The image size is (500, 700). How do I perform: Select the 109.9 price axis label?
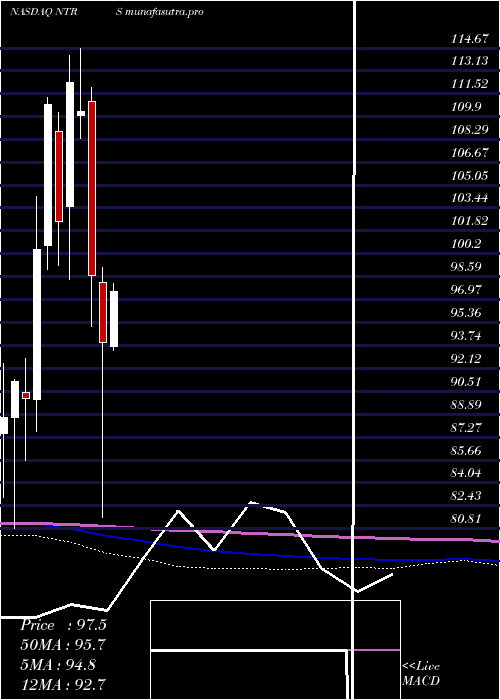coord(467,107)
